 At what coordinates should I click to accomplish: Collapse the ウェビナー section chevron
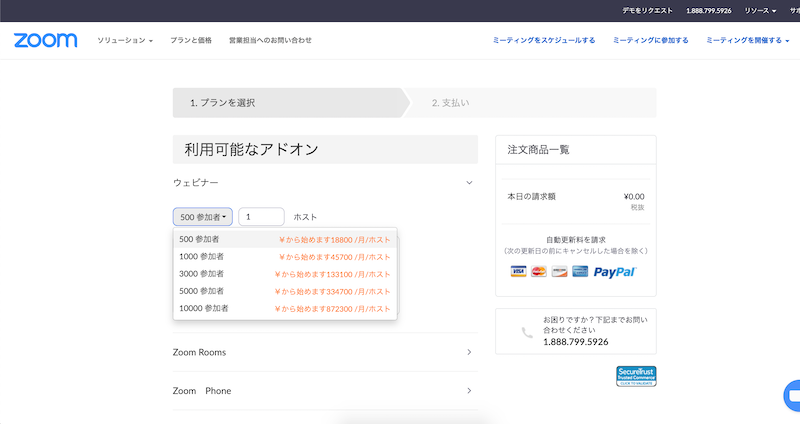[x=469, y=183]
